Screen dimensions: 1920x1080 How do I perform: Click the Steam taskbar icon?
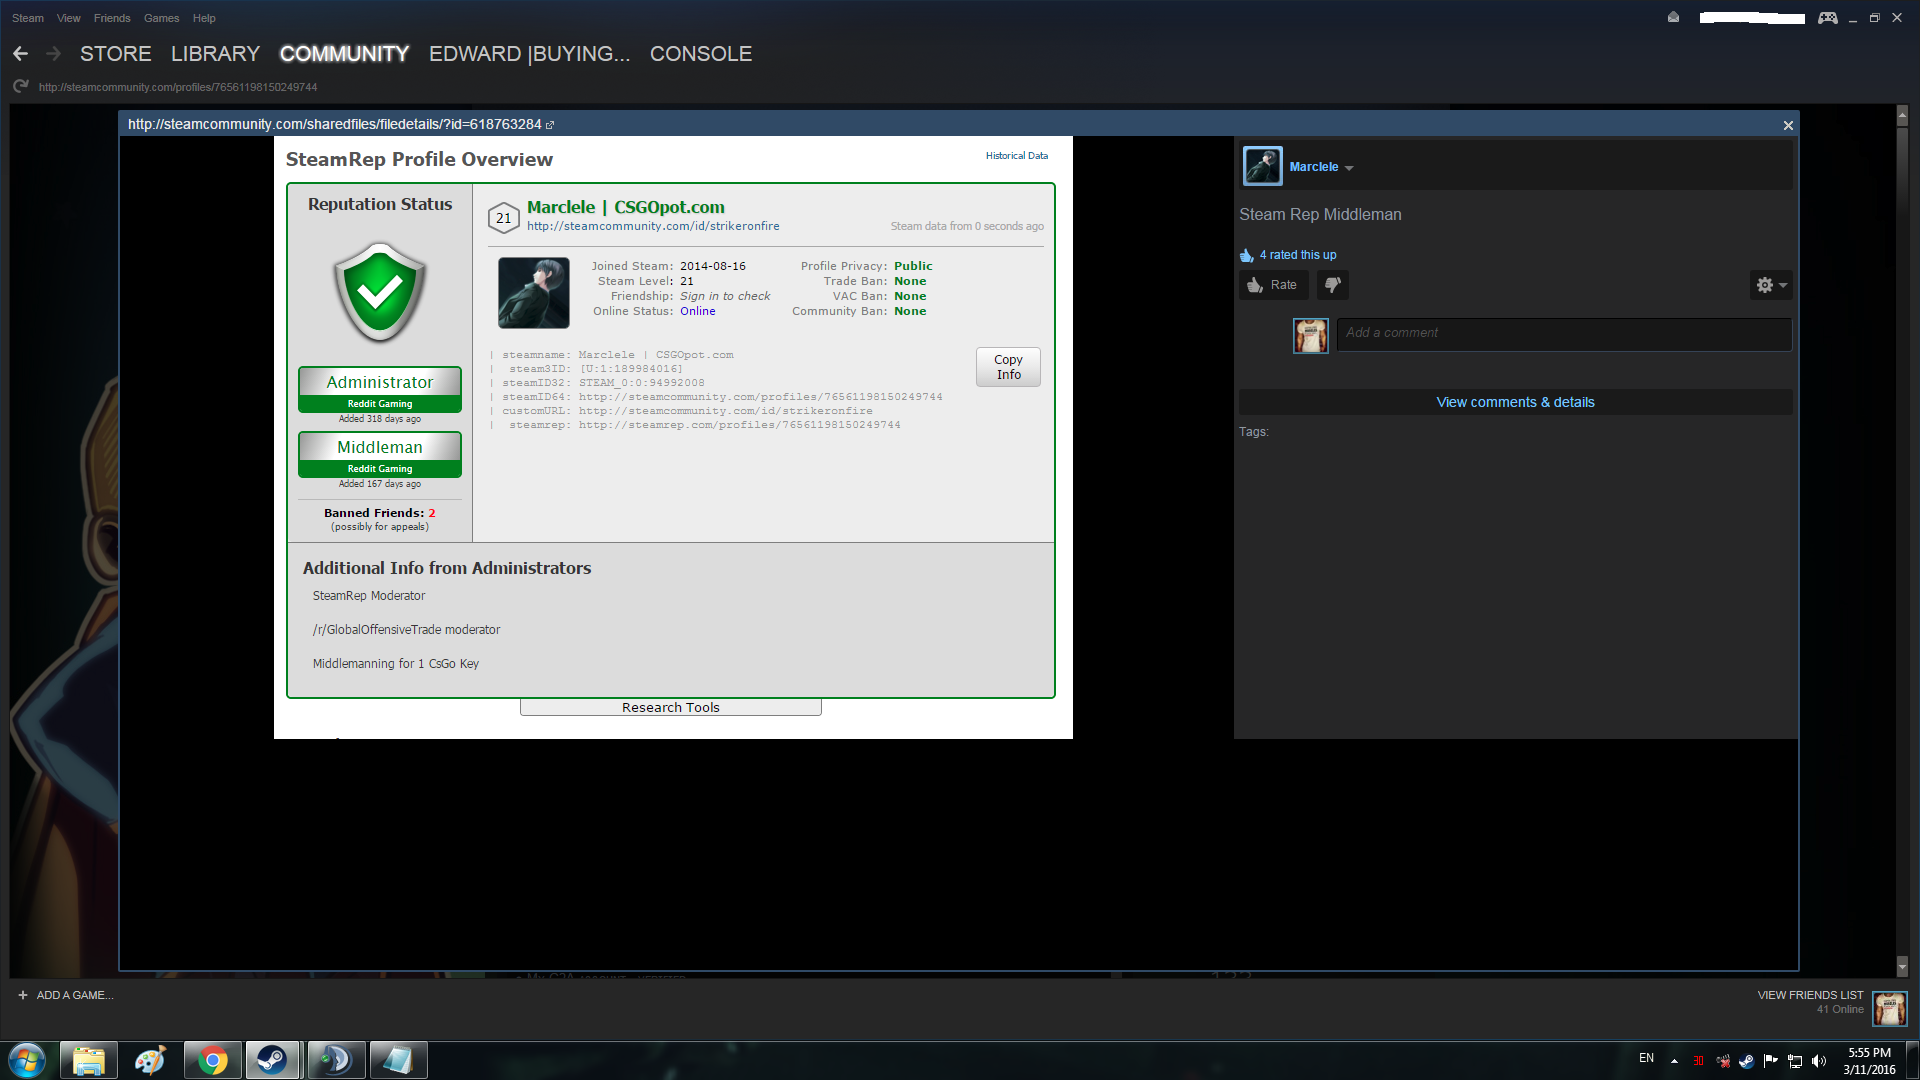[272, 1060]
